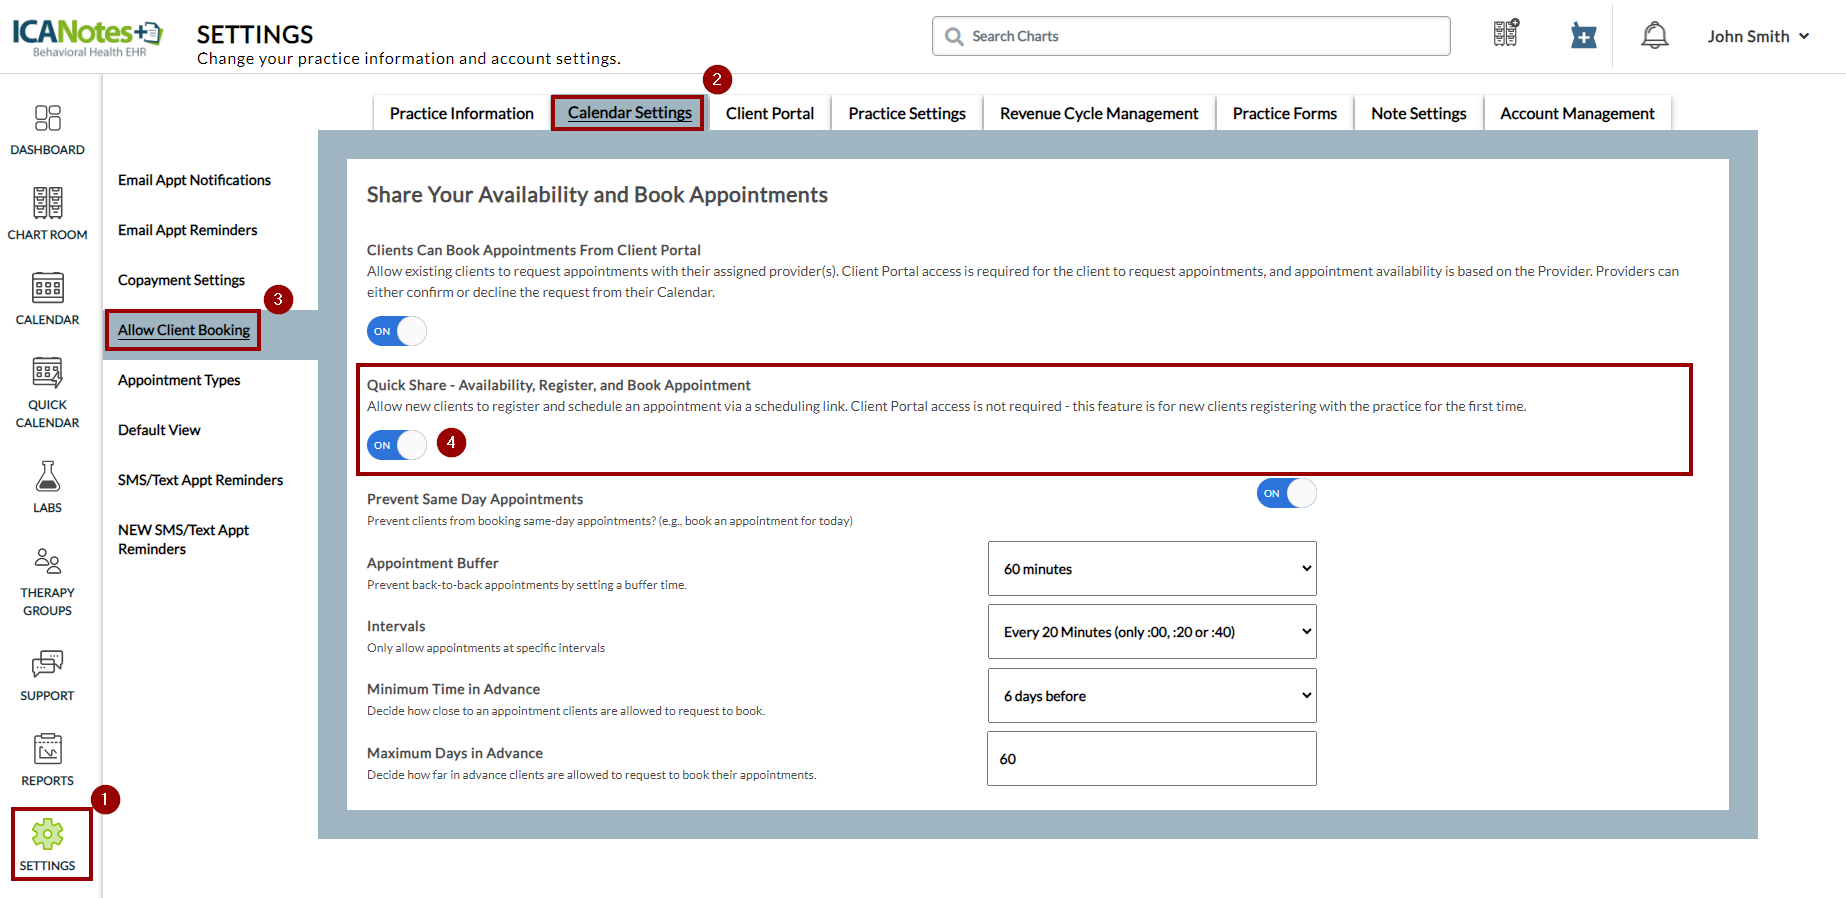This screenshot has height=898, width=1846.
Task: Disable the Quick Share toggle
Action: tap(397, 445)
